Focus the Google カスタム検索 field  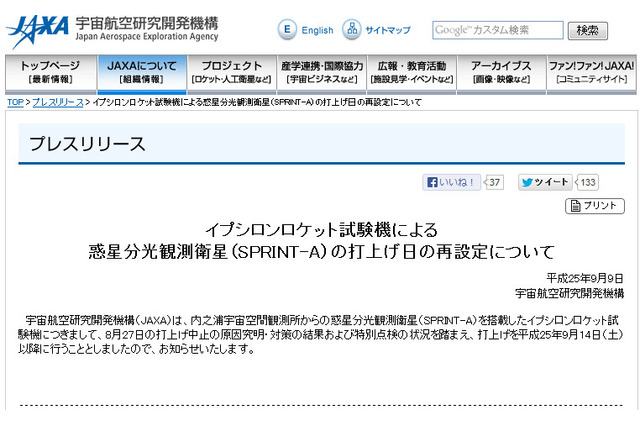click(x=498, y=30)
